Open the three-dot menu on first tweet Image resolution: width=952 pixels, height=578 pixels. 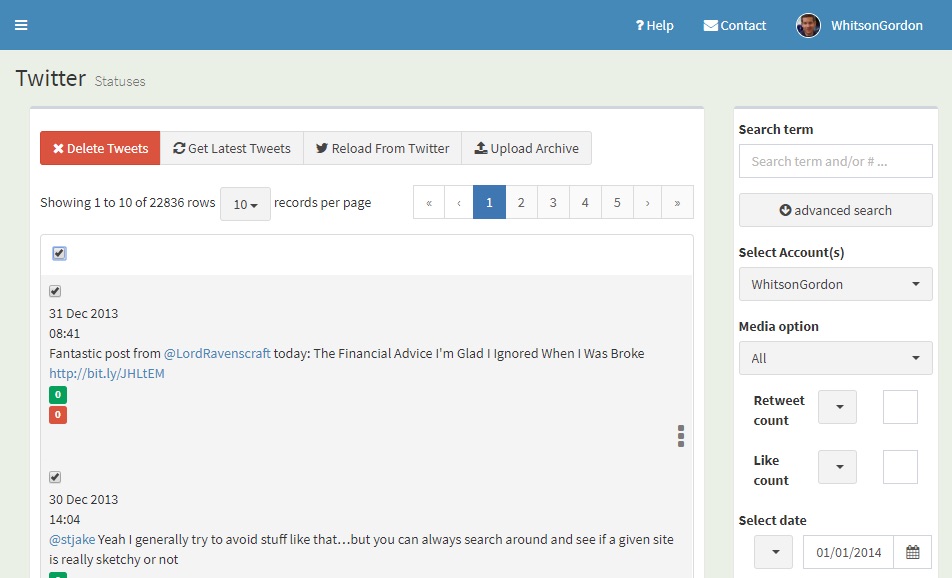[681, 435]
